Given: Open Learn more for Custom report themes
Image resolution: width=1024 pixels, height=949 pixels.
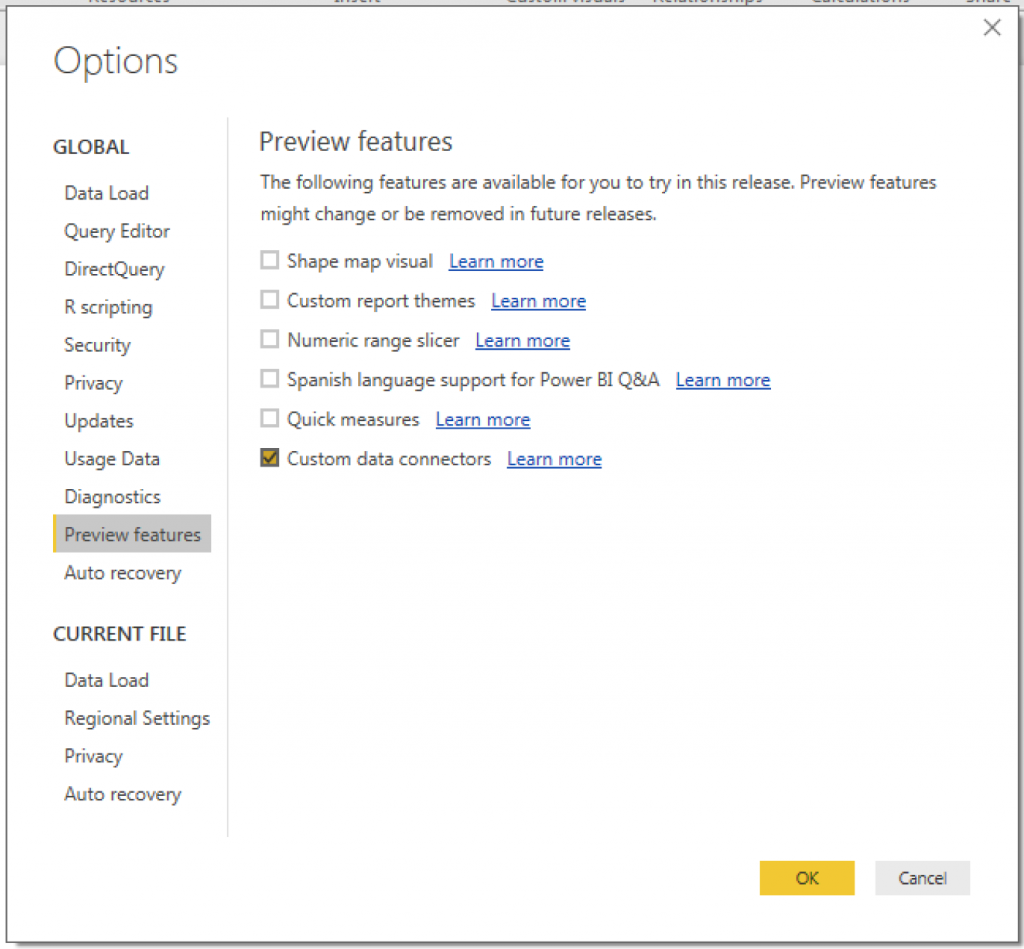Looking at the screenshot, I should point(538,301).
